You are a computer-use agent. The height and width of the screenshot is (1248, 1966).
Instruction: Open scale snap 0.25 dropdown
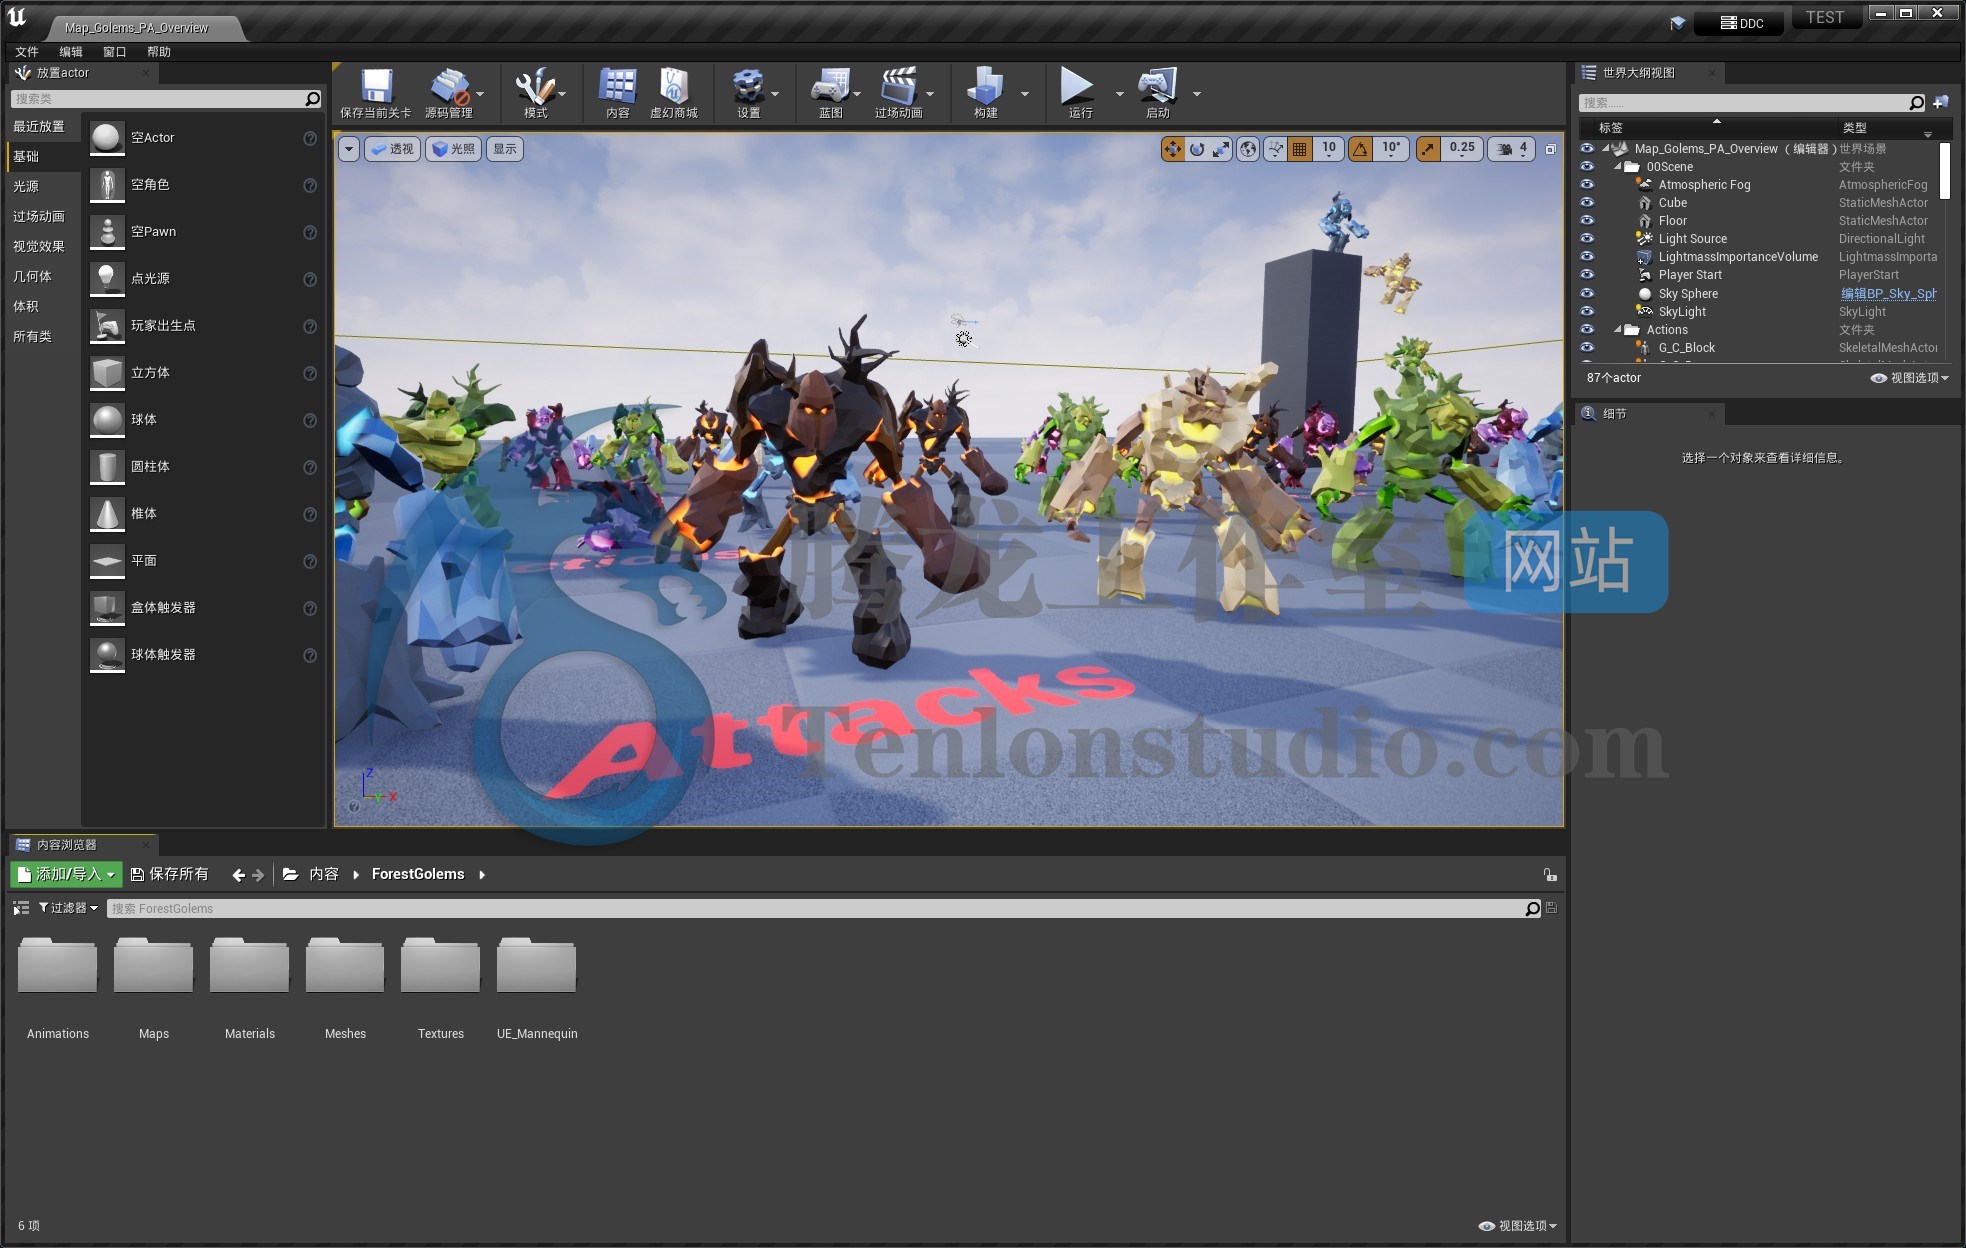coord(1462,149)
